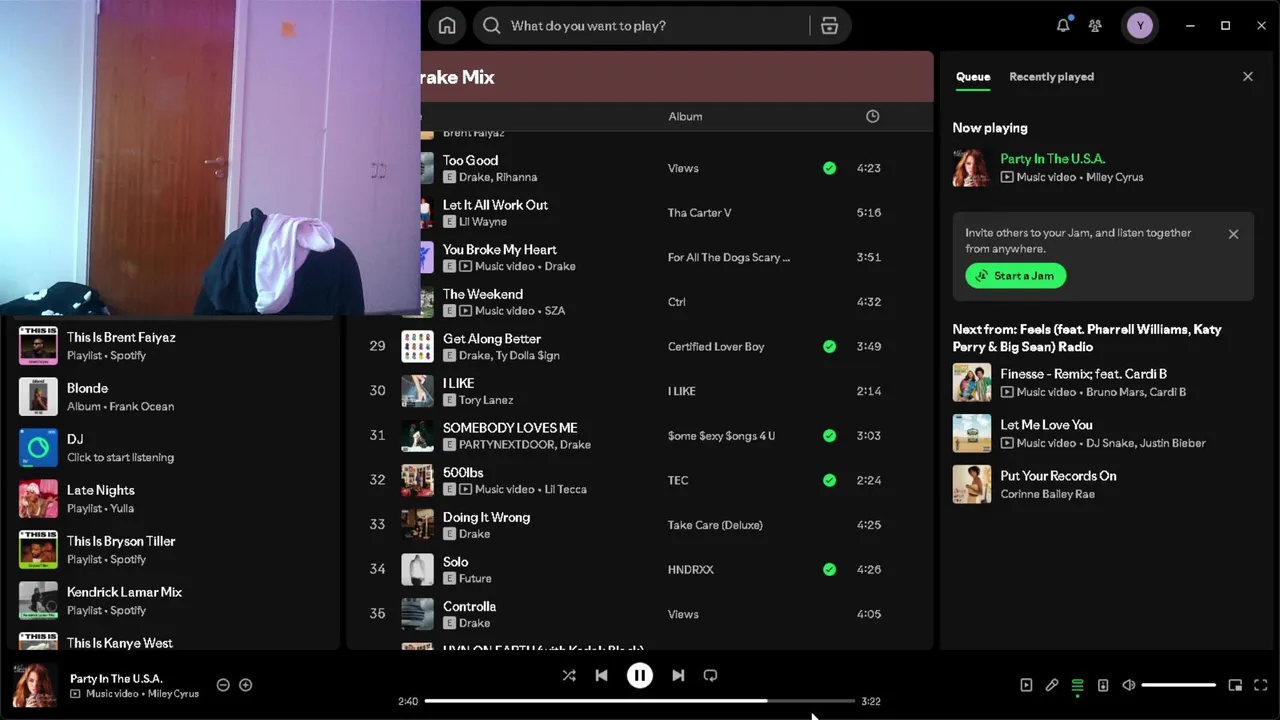Viewport: 1280px width, 720px height.
Task: Toggle saved checkmark for Get Along Better
Action: [829, 347]
